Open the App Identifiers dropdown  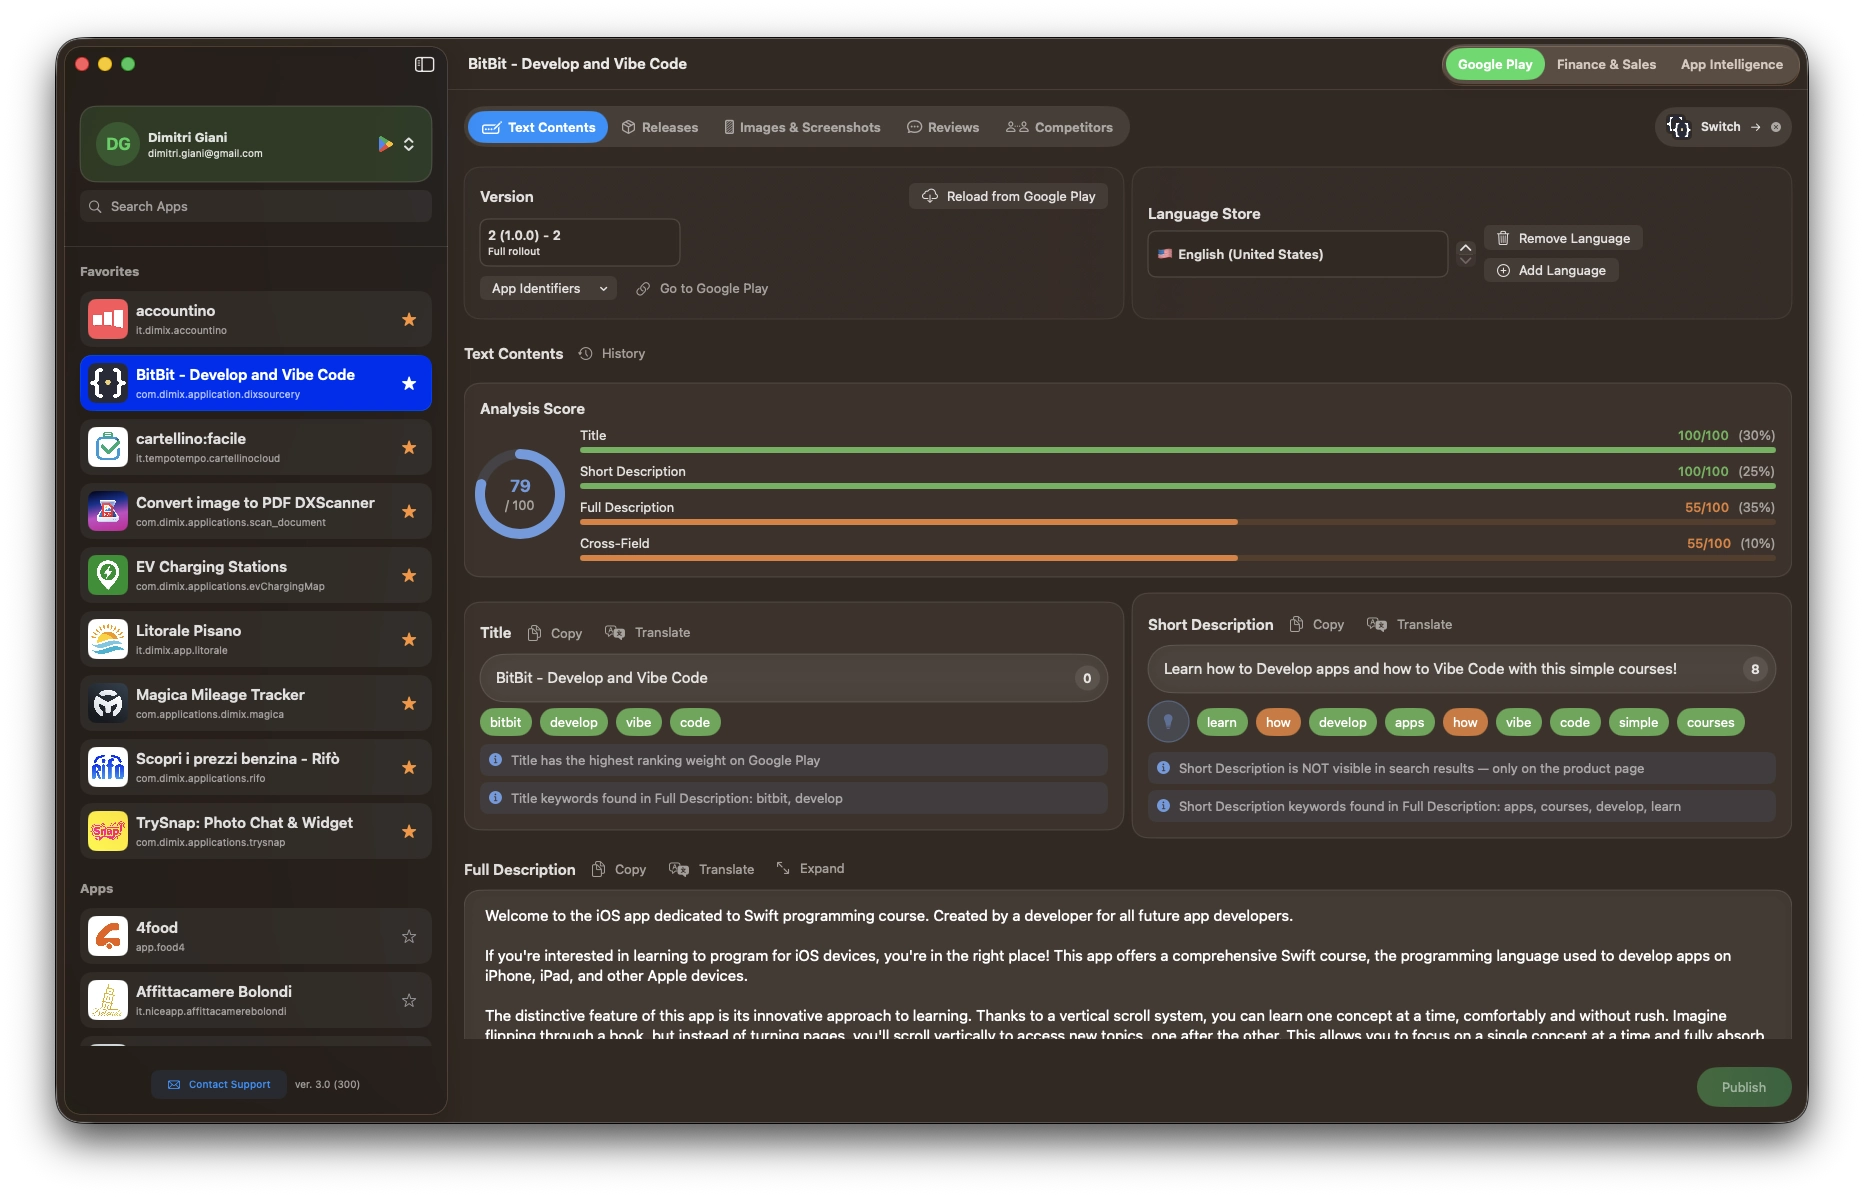tap(548, 288)
